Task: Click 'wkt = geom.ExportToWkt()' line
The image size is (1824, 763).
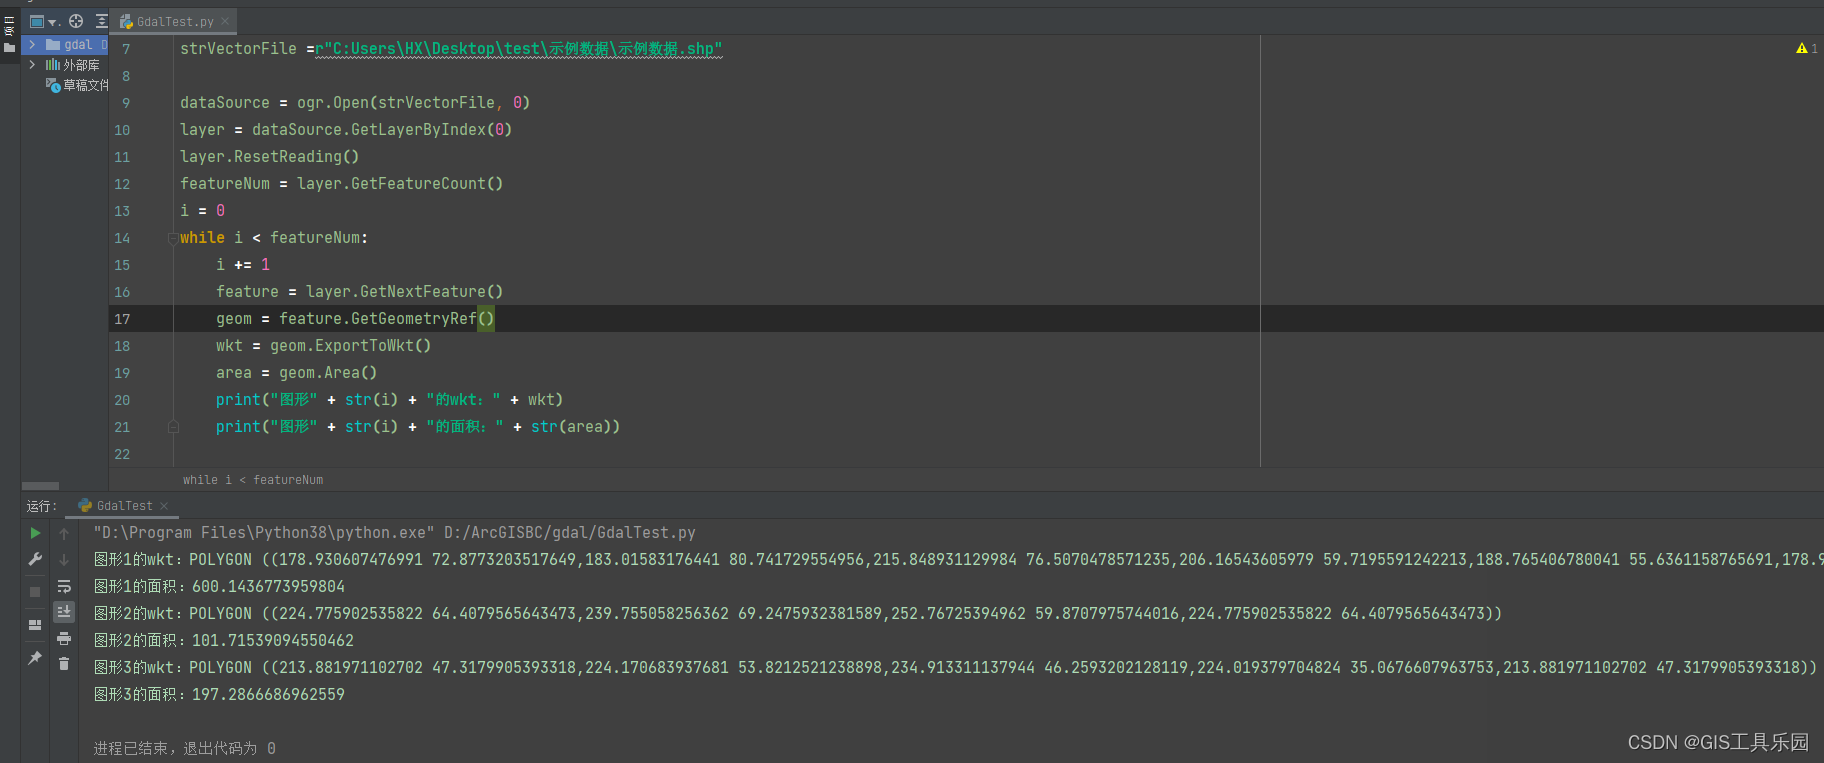Action: [x=323, y=346]
